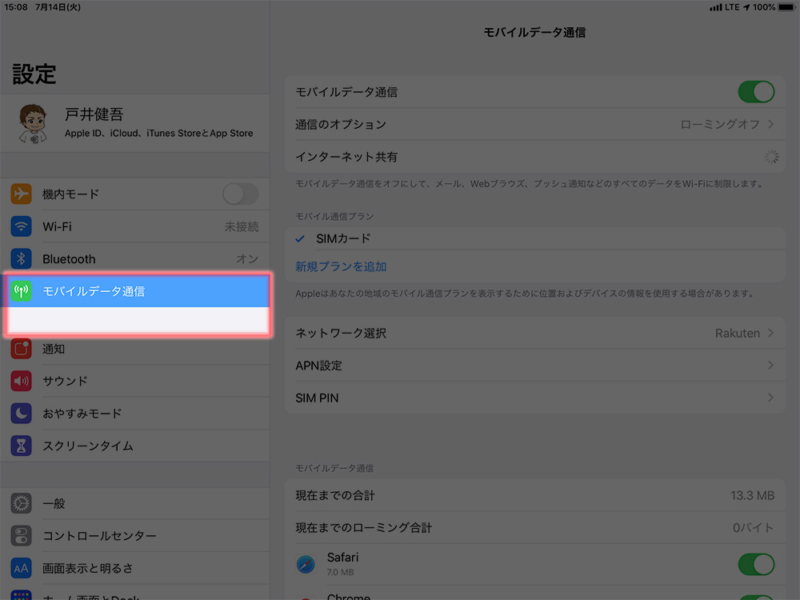Screen dimensions: 800x600
Task: Tap the profile avatar of 戸井健吾
Action: pos(33,123)
